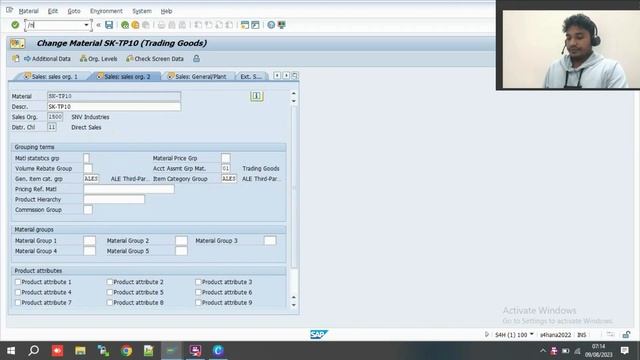640x360 pixels.
Task: Open the Goto menu
Action: [74, 11]
